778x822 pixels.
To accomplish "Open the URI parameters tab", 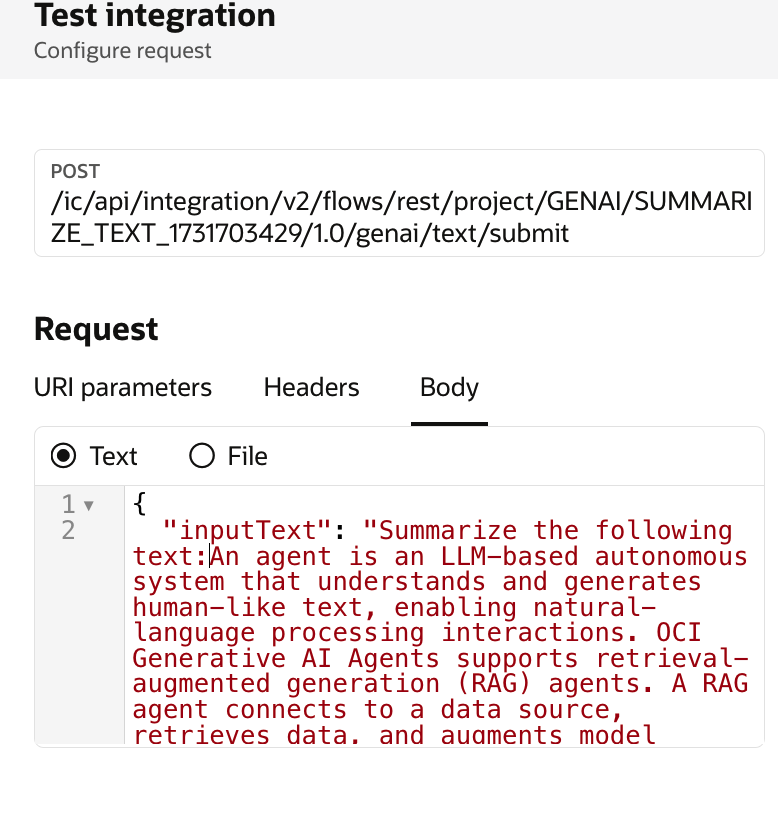I will coord(123,388).
